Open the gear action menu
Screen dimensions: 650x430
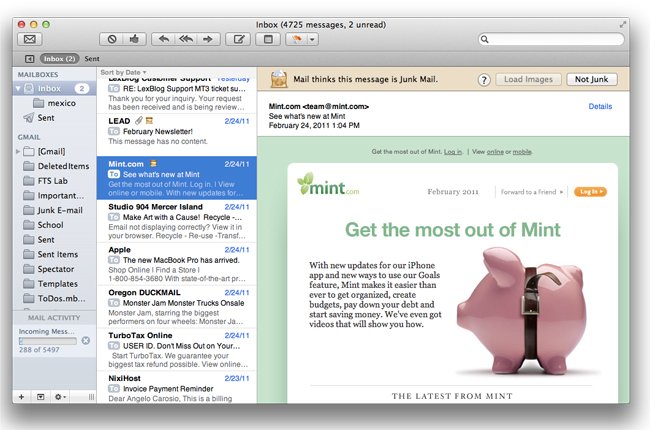(x=61, y=397)
